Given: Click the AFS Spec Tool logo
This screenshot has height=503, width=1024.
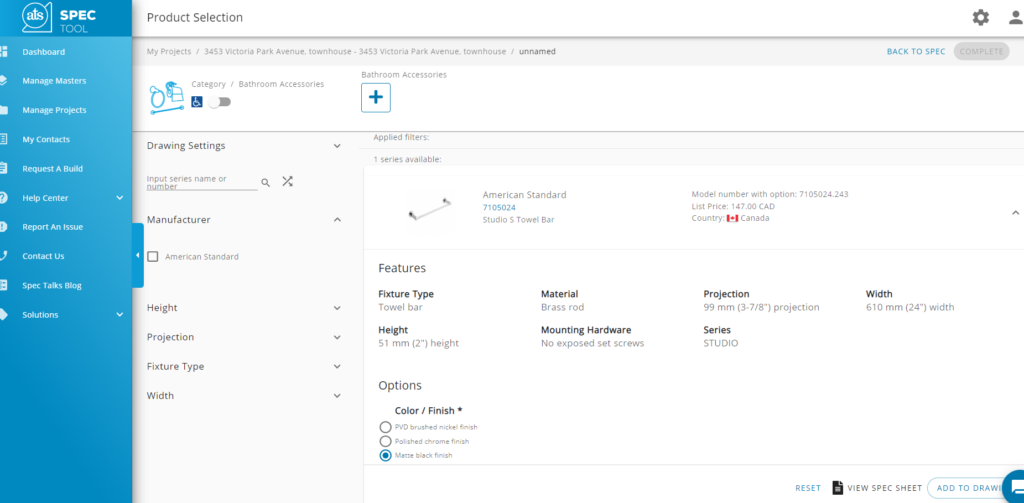Looking at the screenshot, I should pyautogui.click(x=59, y=17).
